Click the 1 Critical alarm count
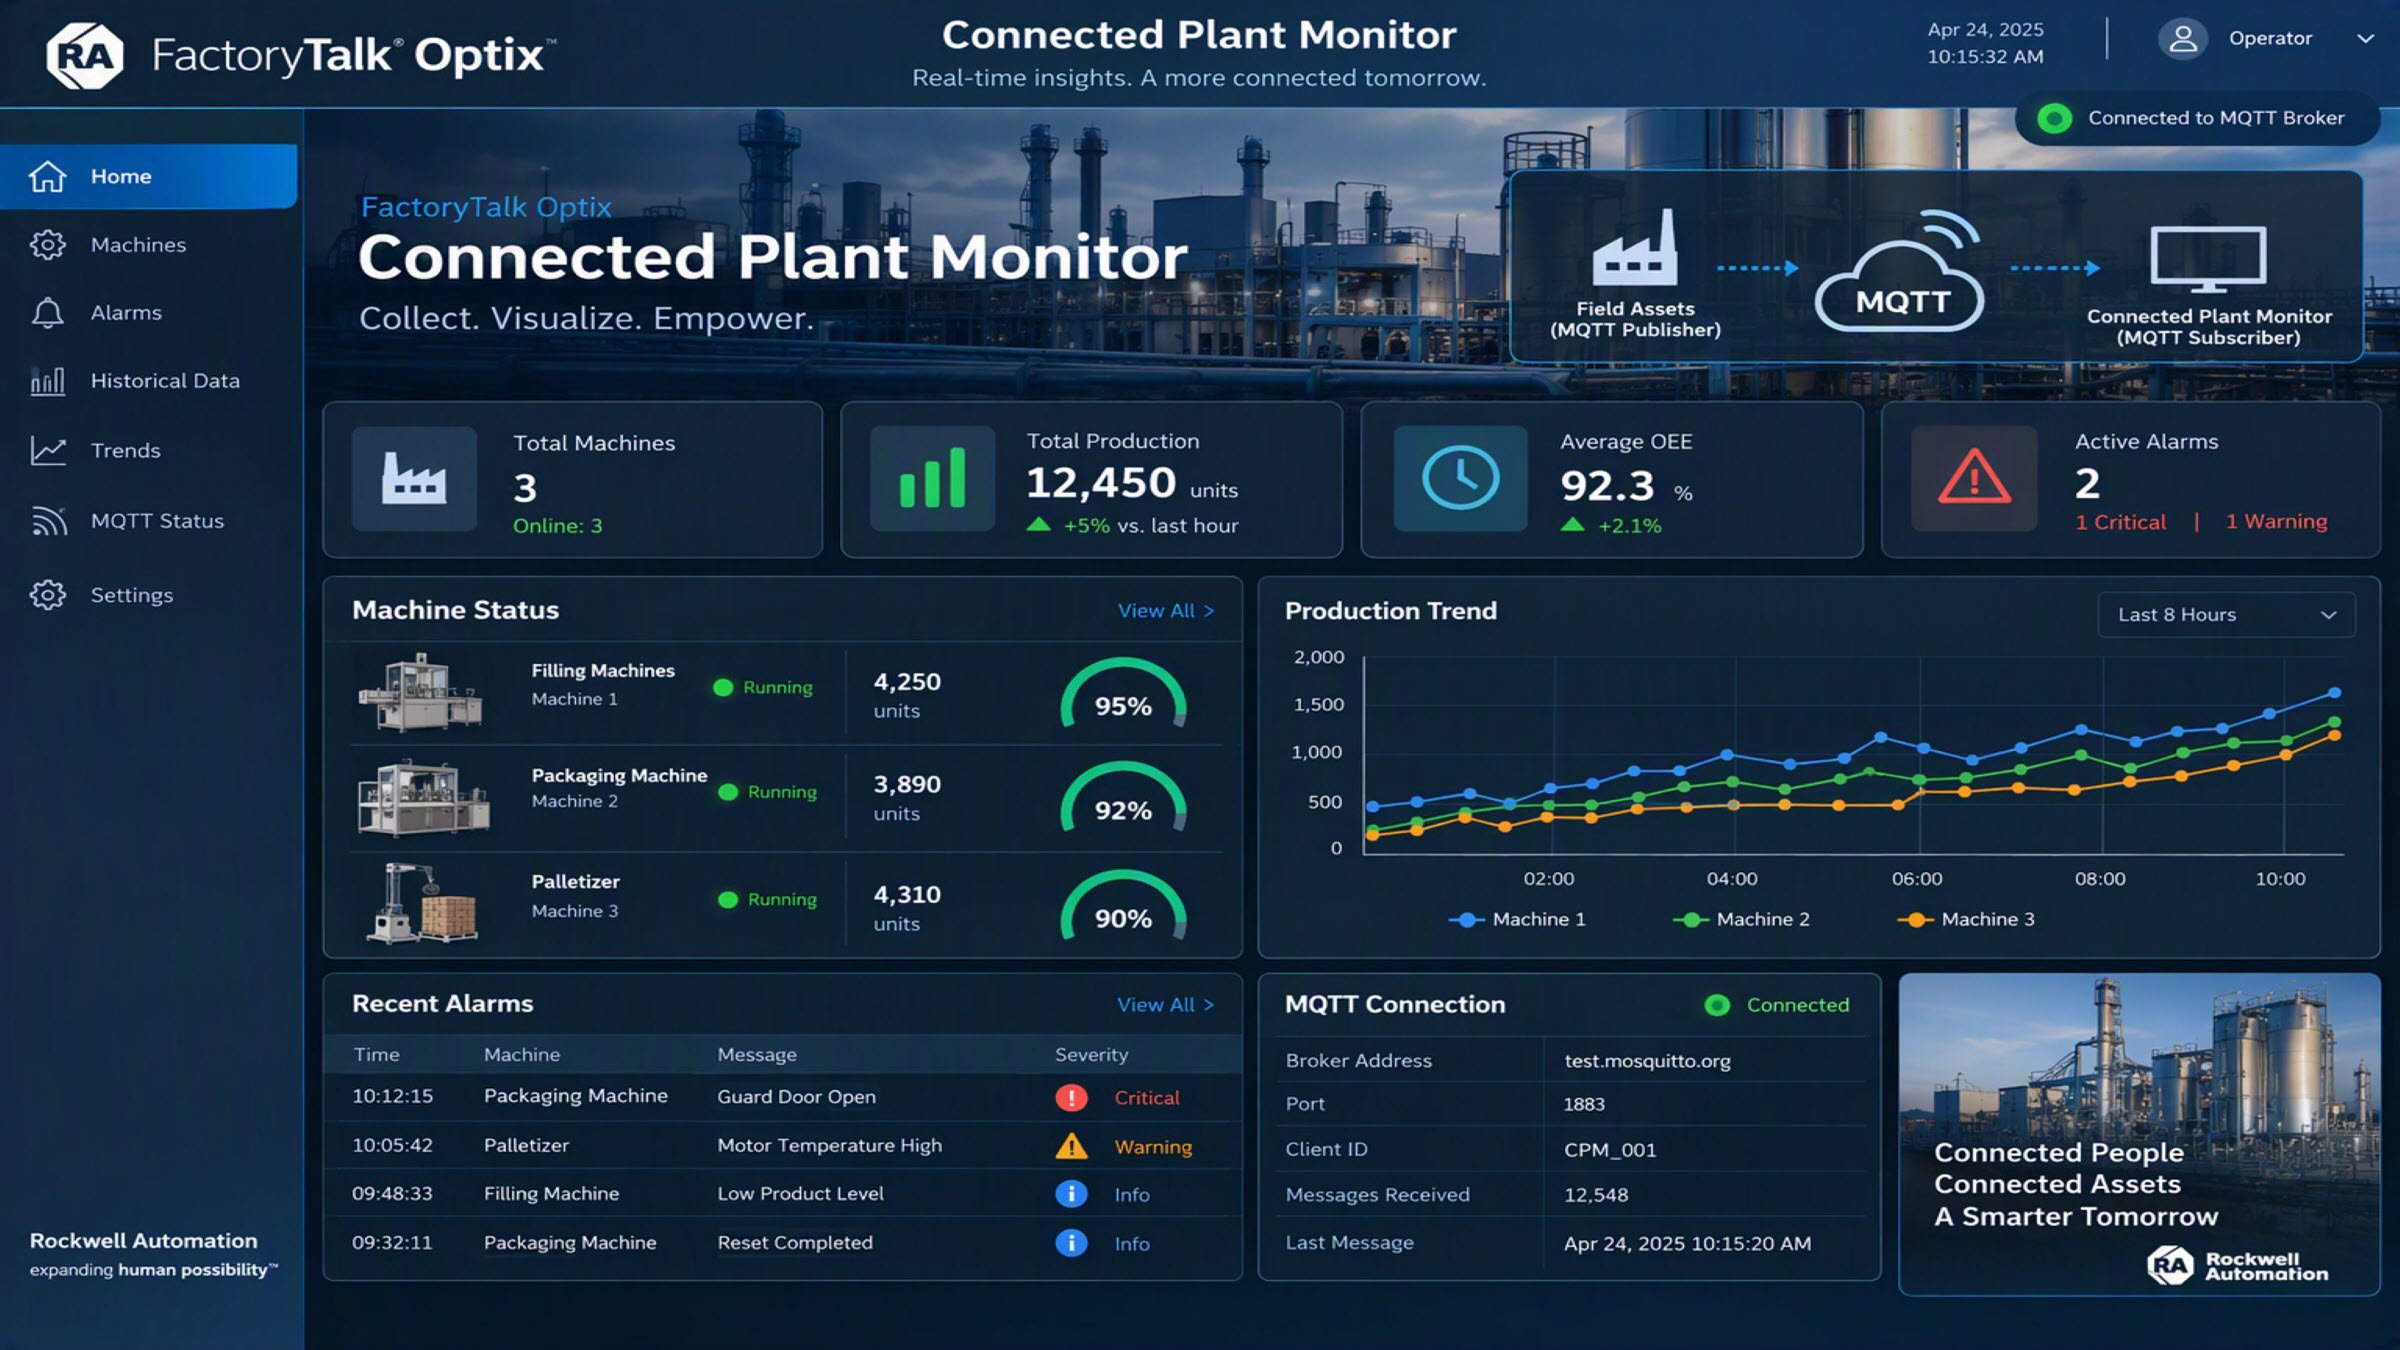The width and height of the screenshot is (2400, 1350). coord(2120,522)
